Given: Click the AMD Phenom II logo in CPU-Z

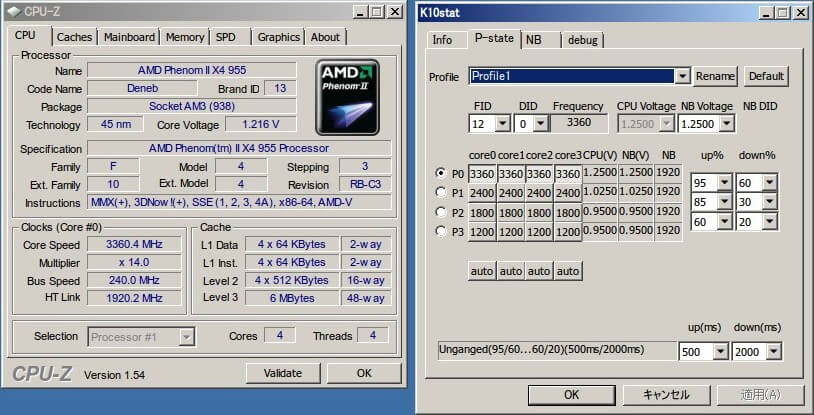Looking at the screenshot, I should point(347,97).
